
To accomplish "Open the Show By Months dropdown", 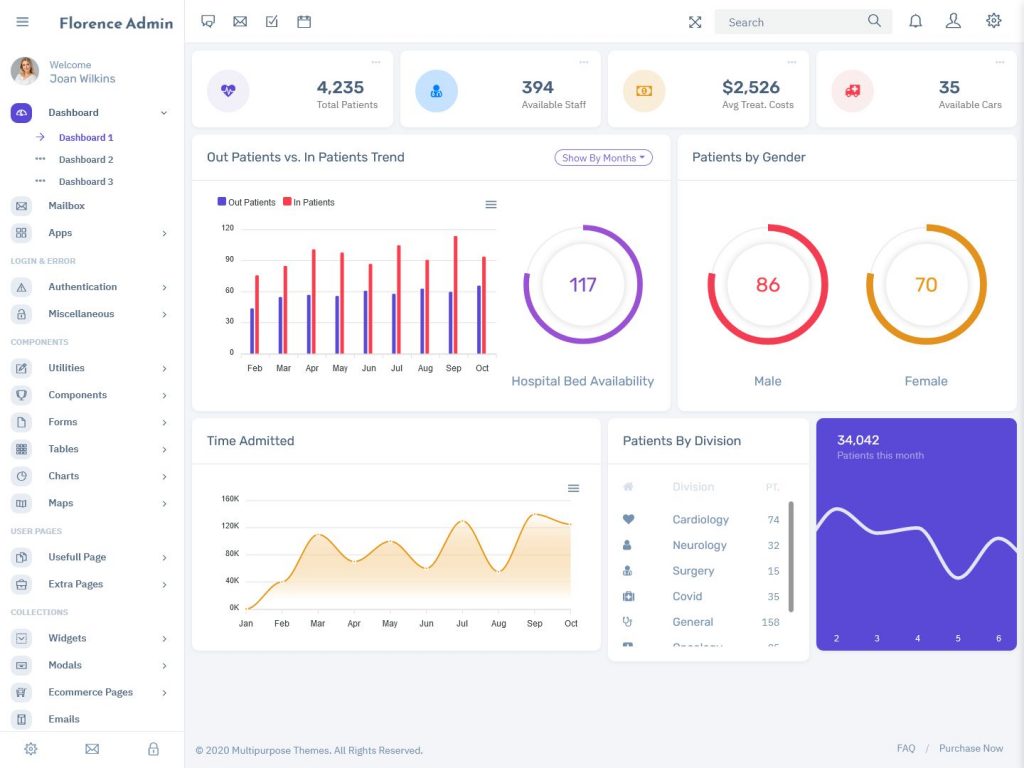I will pyautogui.click(x=603, y=157).
